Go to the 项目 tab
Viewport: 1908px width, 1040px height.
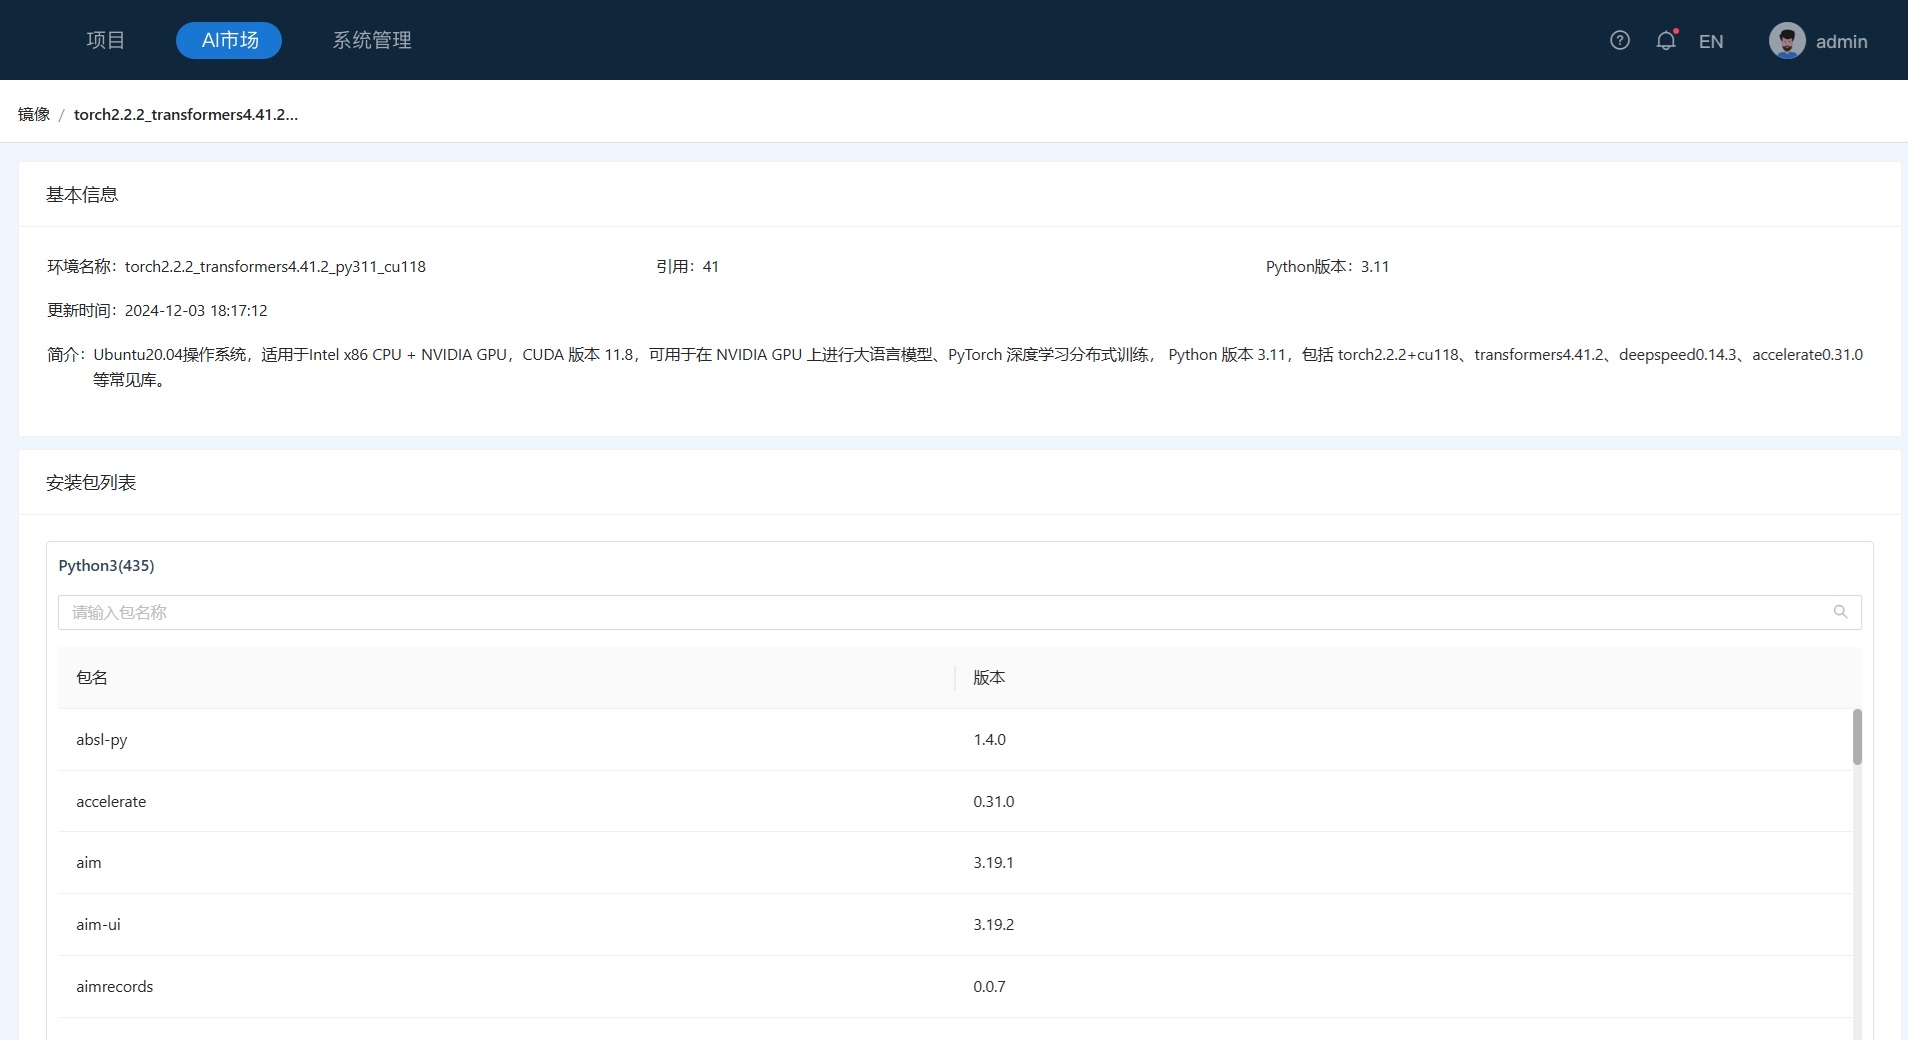click(x=105, y=40)
